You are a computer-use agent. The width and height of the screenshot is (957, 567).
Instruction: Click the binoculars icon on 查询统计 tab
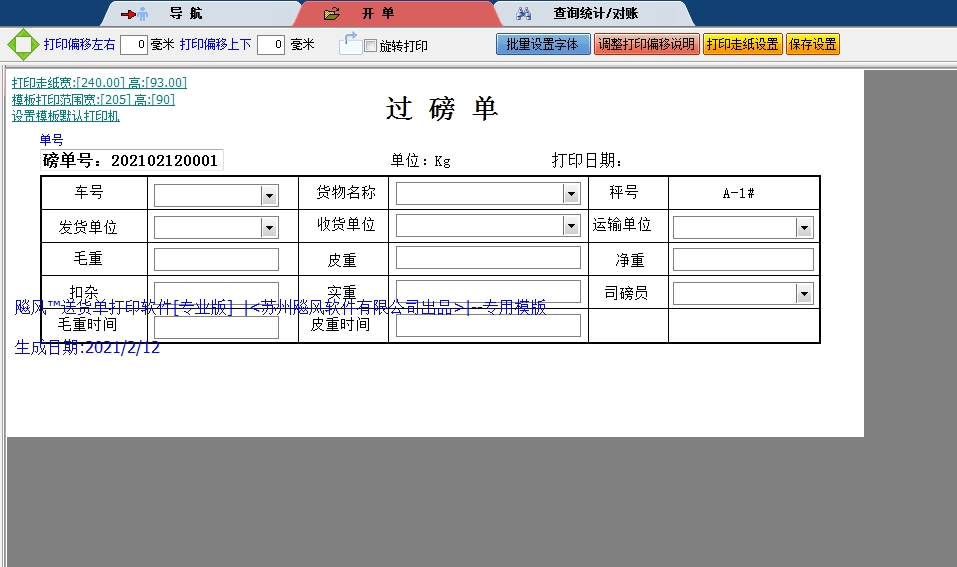pos(523,14)
